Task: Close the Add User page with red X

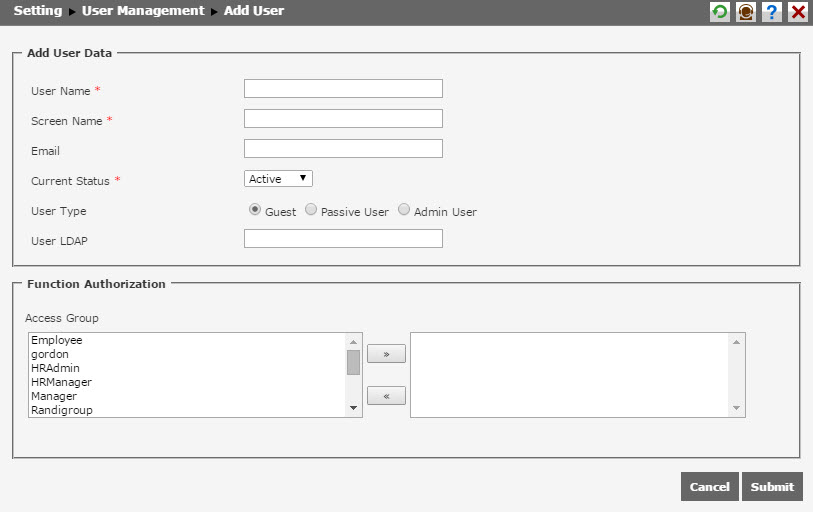Action: (798, 11)
